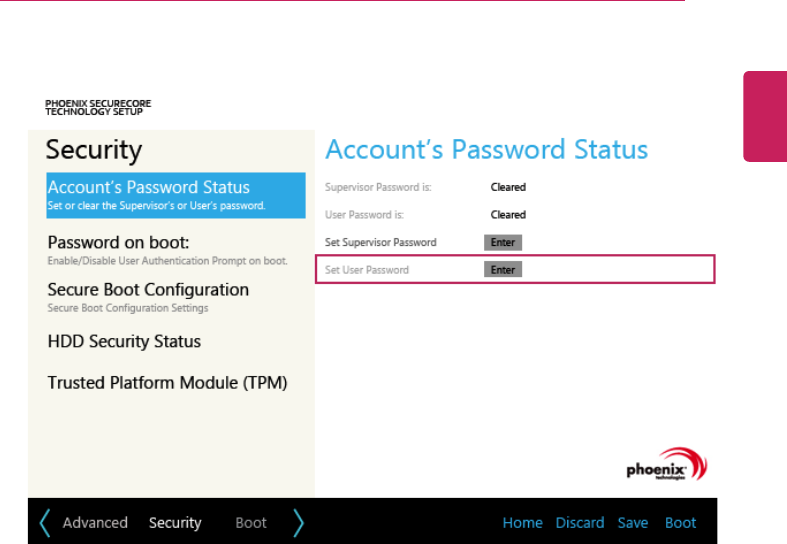Open the greyed Boot tab beside Security
This screenshot has width=787, height=544.
click(251, 522)
